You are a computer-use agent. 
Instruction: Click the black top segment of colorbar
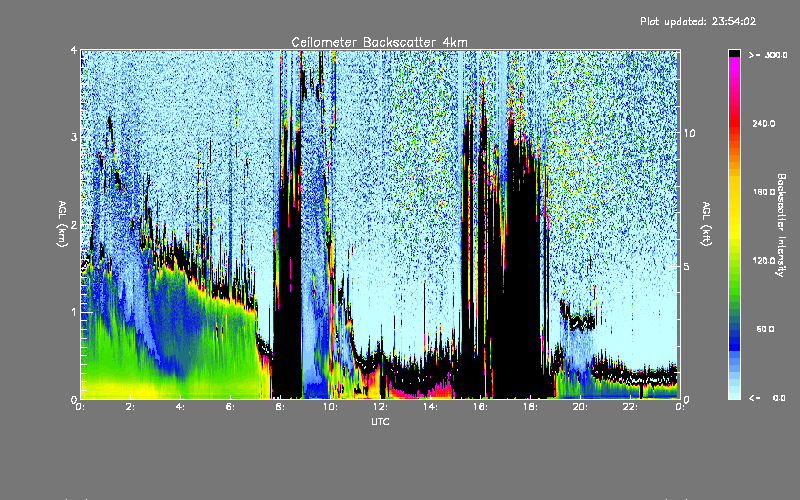(x=734, y=53)
